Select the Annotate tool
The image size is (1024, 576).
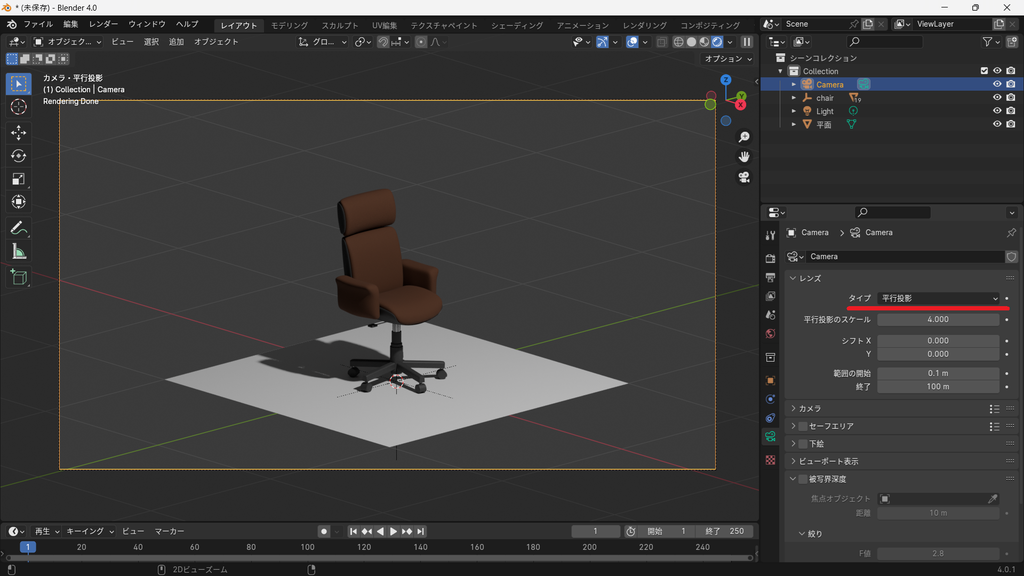[x=18, y=228]
